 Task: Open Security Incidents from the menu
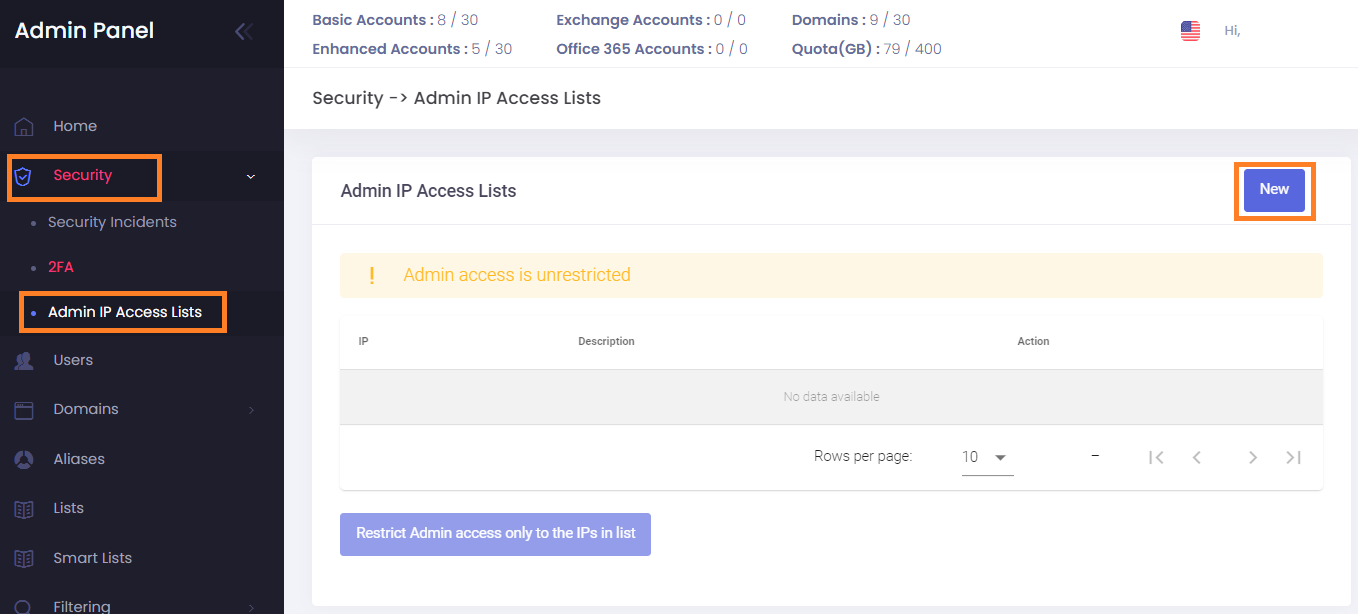pyautogui.click(x=111, y=221)
